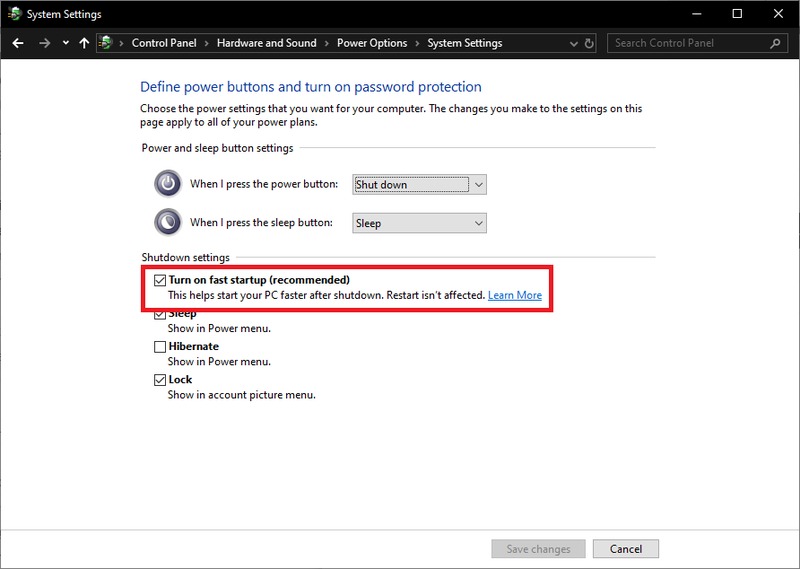Click the System Settings title bar icon
The image size is (800, 569).
click(14, 14)
